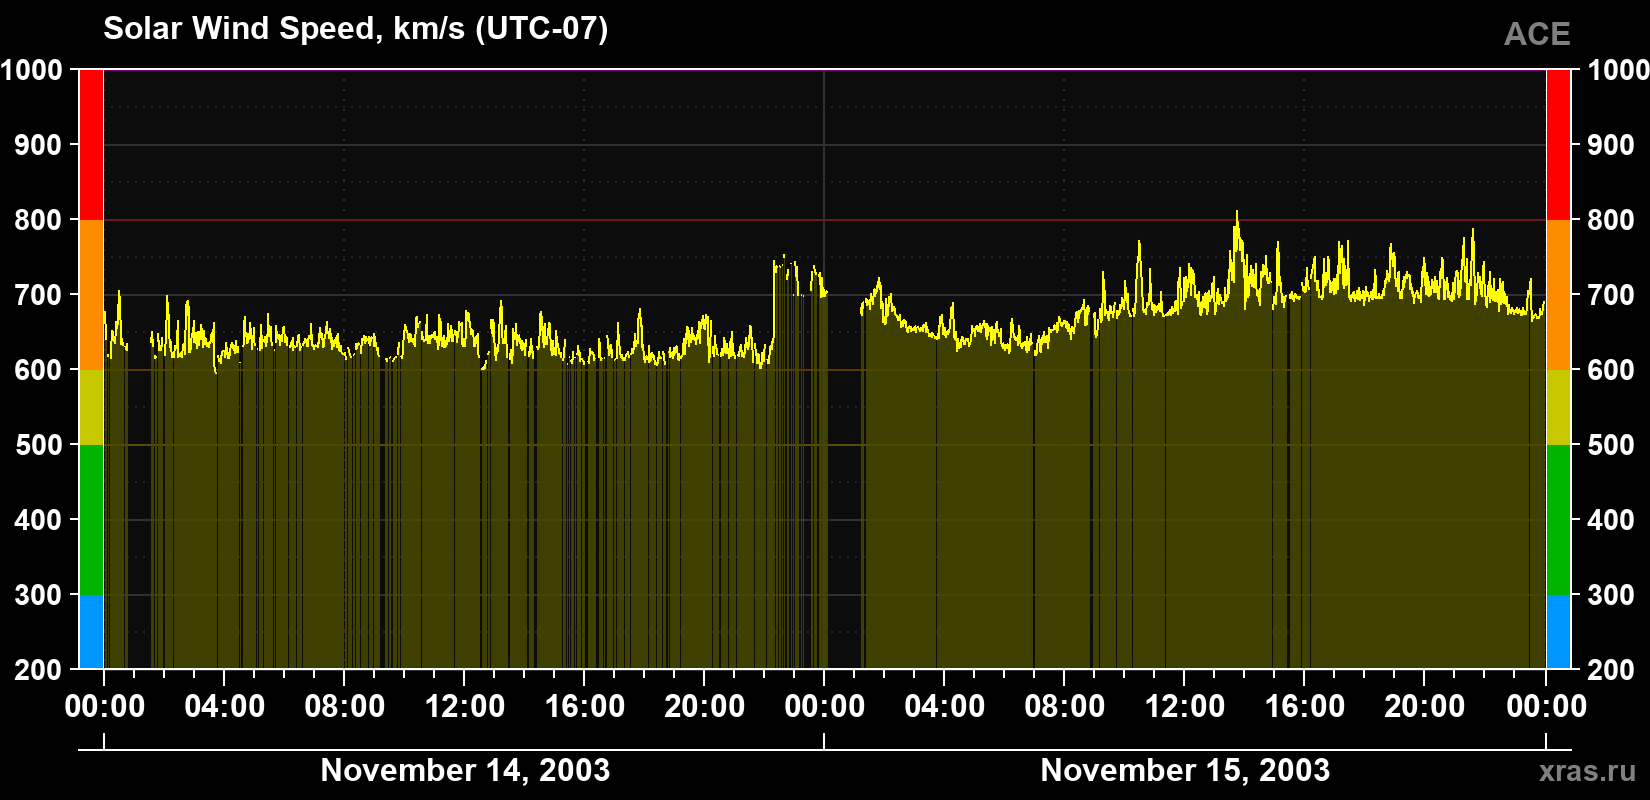1650x800 pixels.
Task: Click the 'Solar Wind Speed, km/s (UTC-07)' chart title
Action: pos(355,29)
